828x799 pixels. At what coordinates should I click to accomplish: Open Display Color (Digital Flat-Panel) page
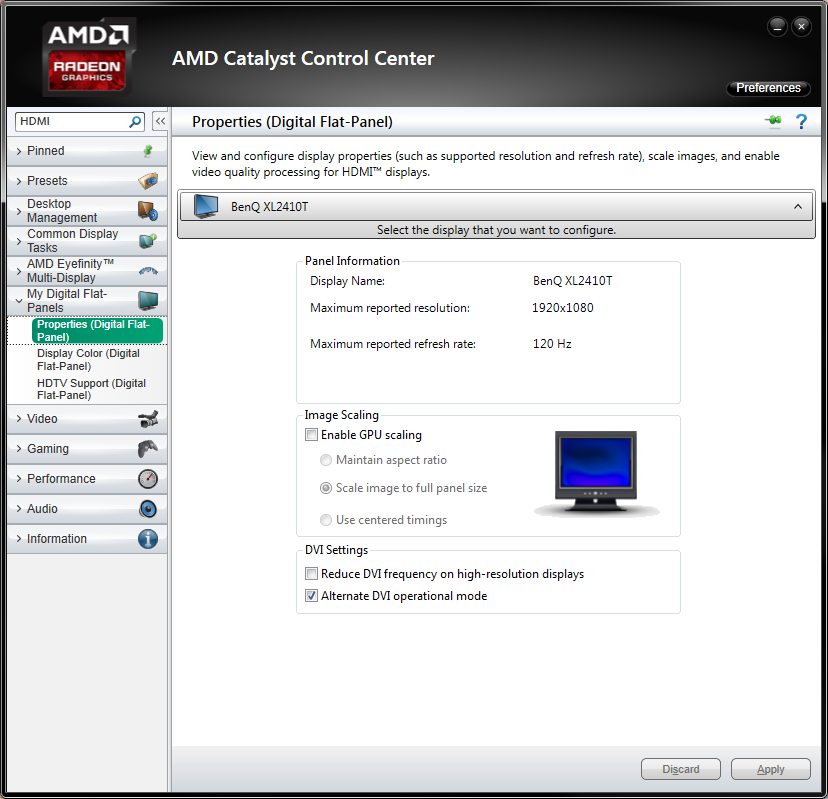88,360
